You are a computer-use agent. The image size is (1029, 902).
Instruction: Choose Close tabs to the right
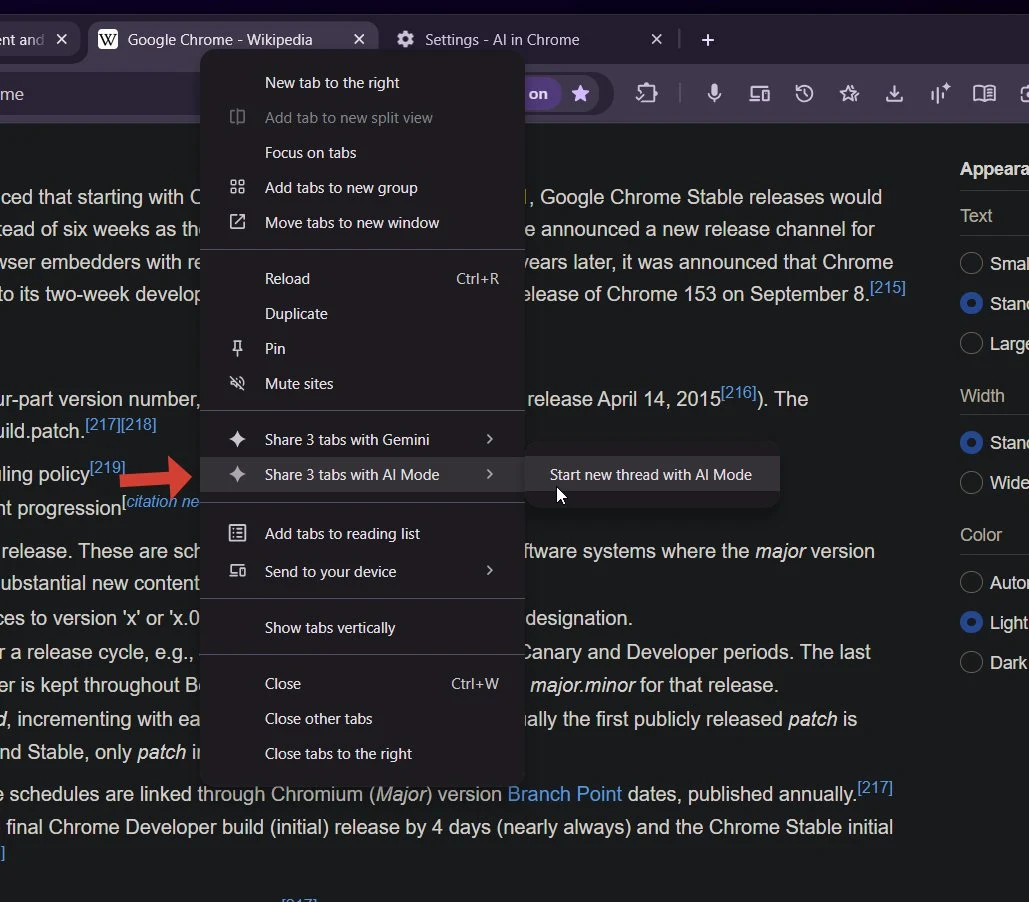pyautogui.click(x=362, y=753)
